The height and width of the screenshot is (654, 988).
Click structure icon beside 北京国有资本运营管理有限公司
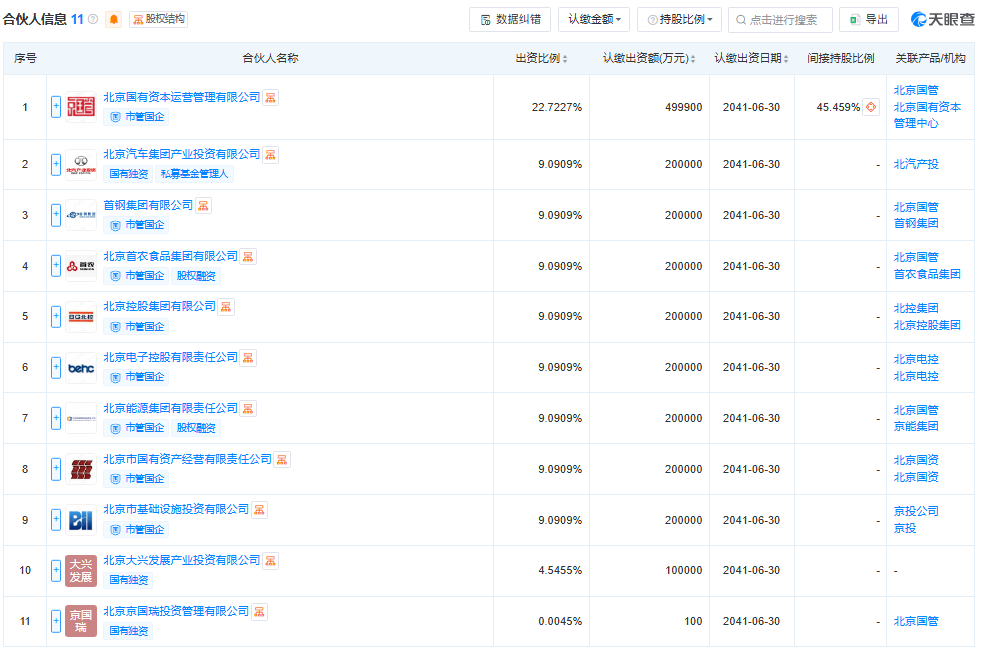tap(270, 98)
